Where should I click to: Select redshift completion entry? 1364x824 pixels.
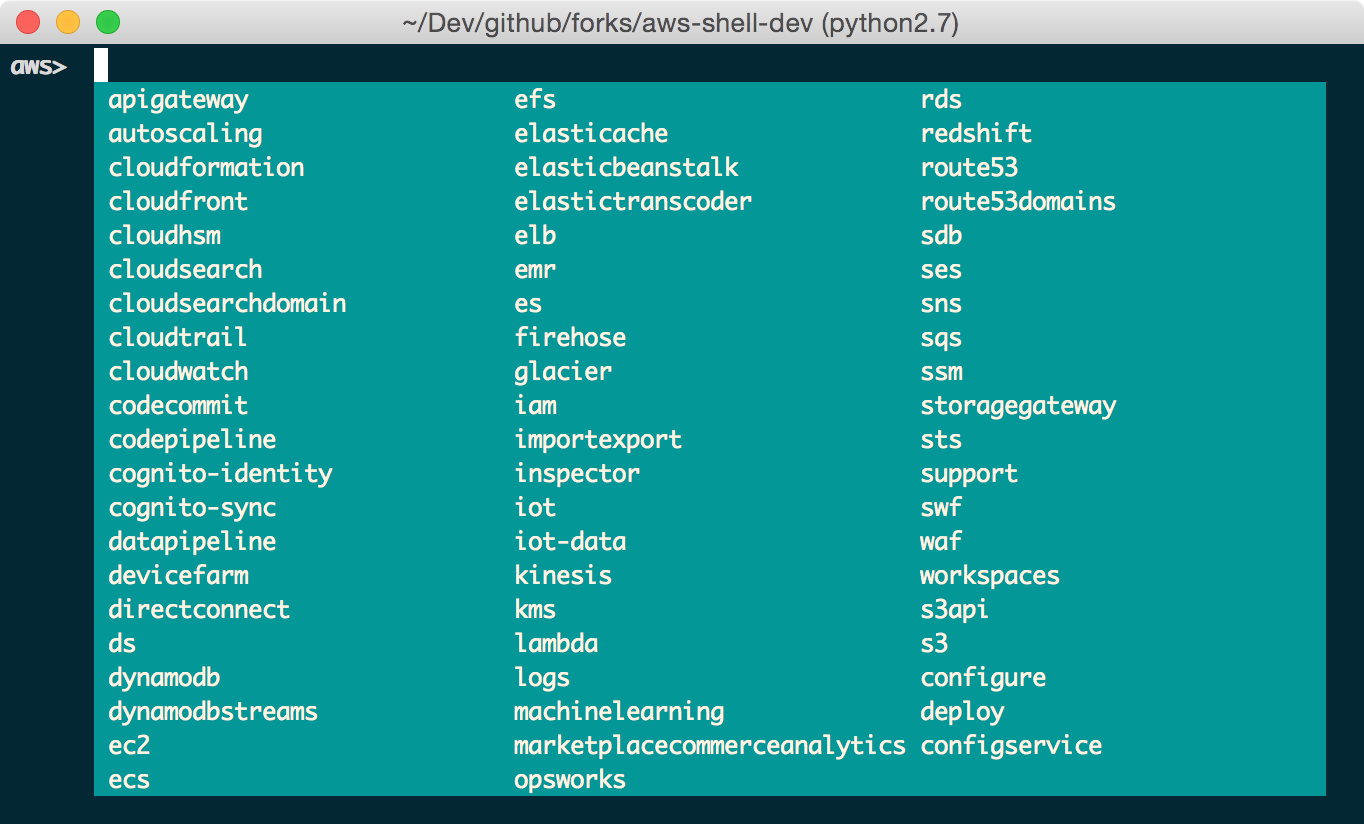pyautogui.click(x=976, y=134)
